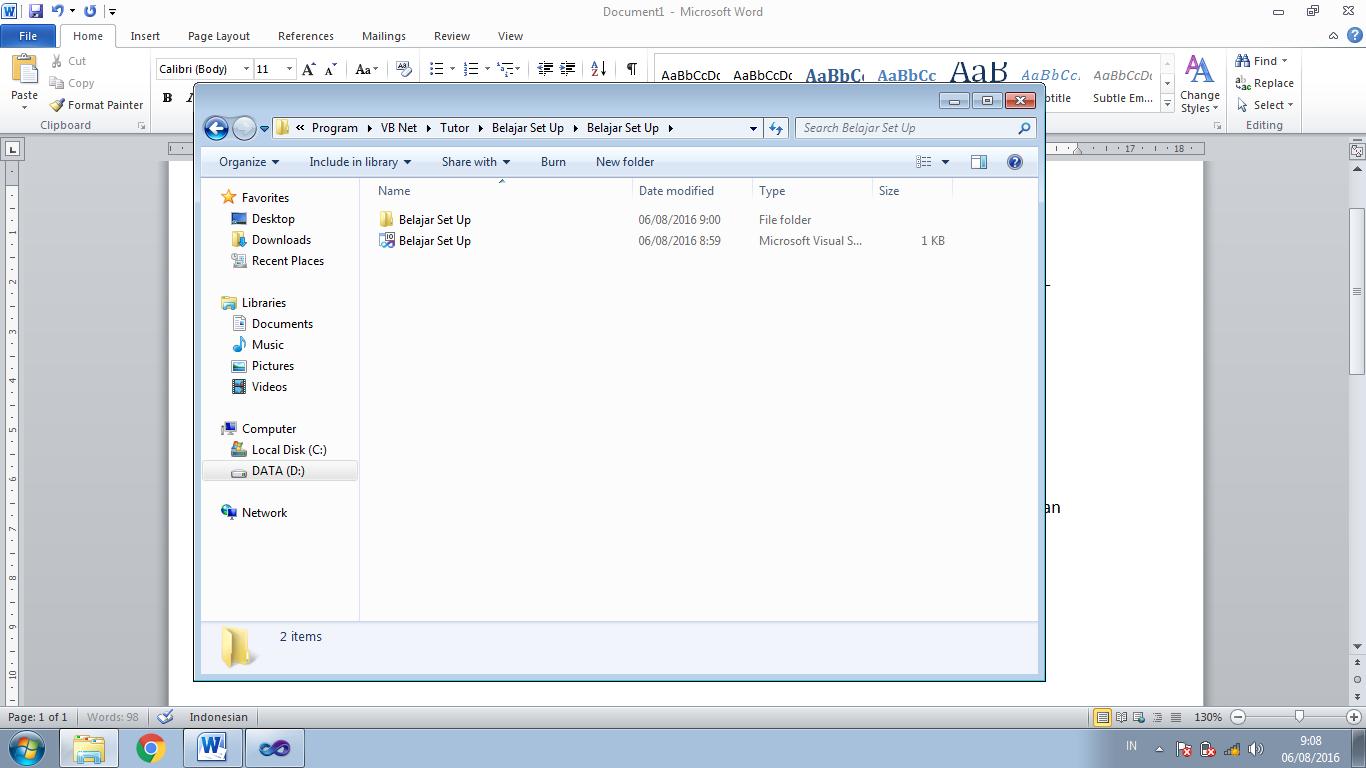
Task: Switch to Print Layout view in status bar
Action: (x=1102, y=717)
